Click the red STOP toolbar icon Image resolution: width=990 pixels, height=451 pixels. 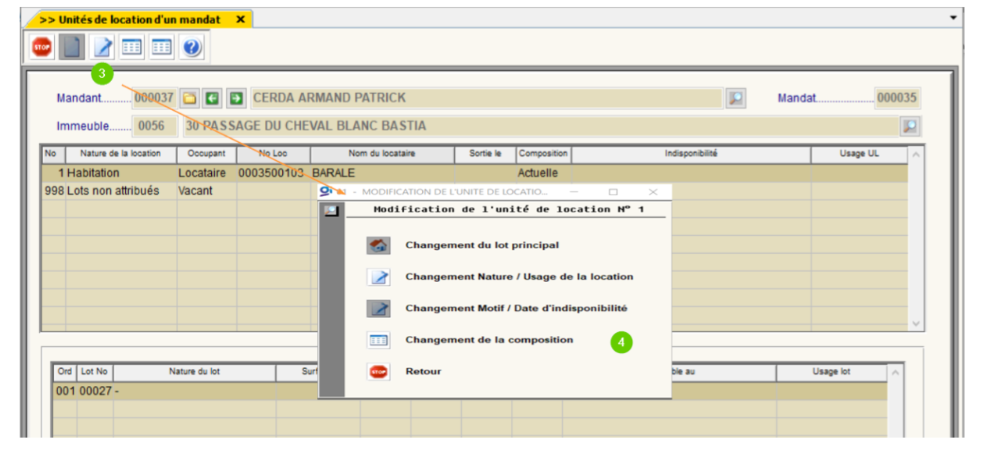(41, 46)
